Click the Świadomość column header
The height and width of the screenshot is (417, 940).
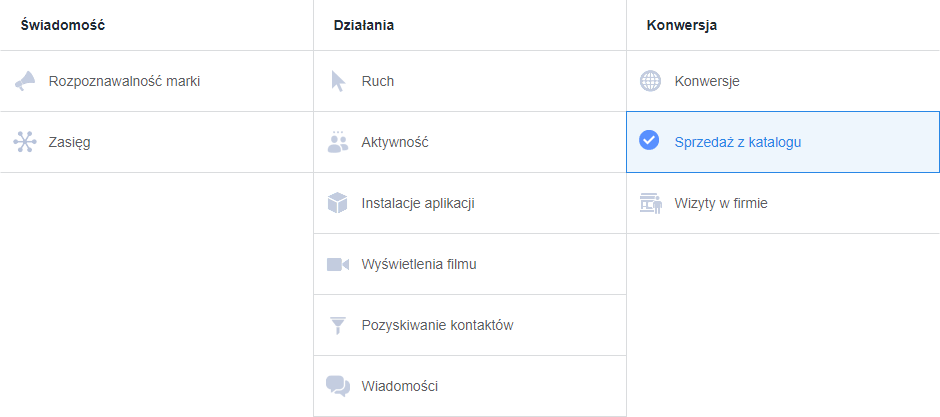(x=62, y=25)
